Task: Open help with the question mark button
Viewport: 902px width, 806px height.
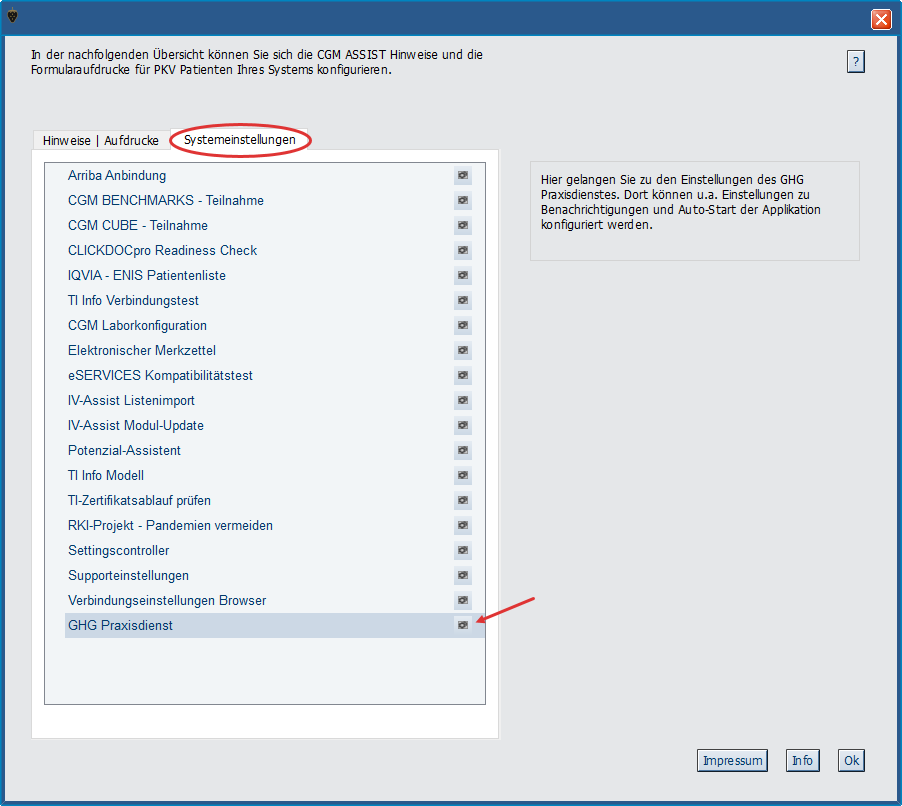Action: tap(855, 62)
